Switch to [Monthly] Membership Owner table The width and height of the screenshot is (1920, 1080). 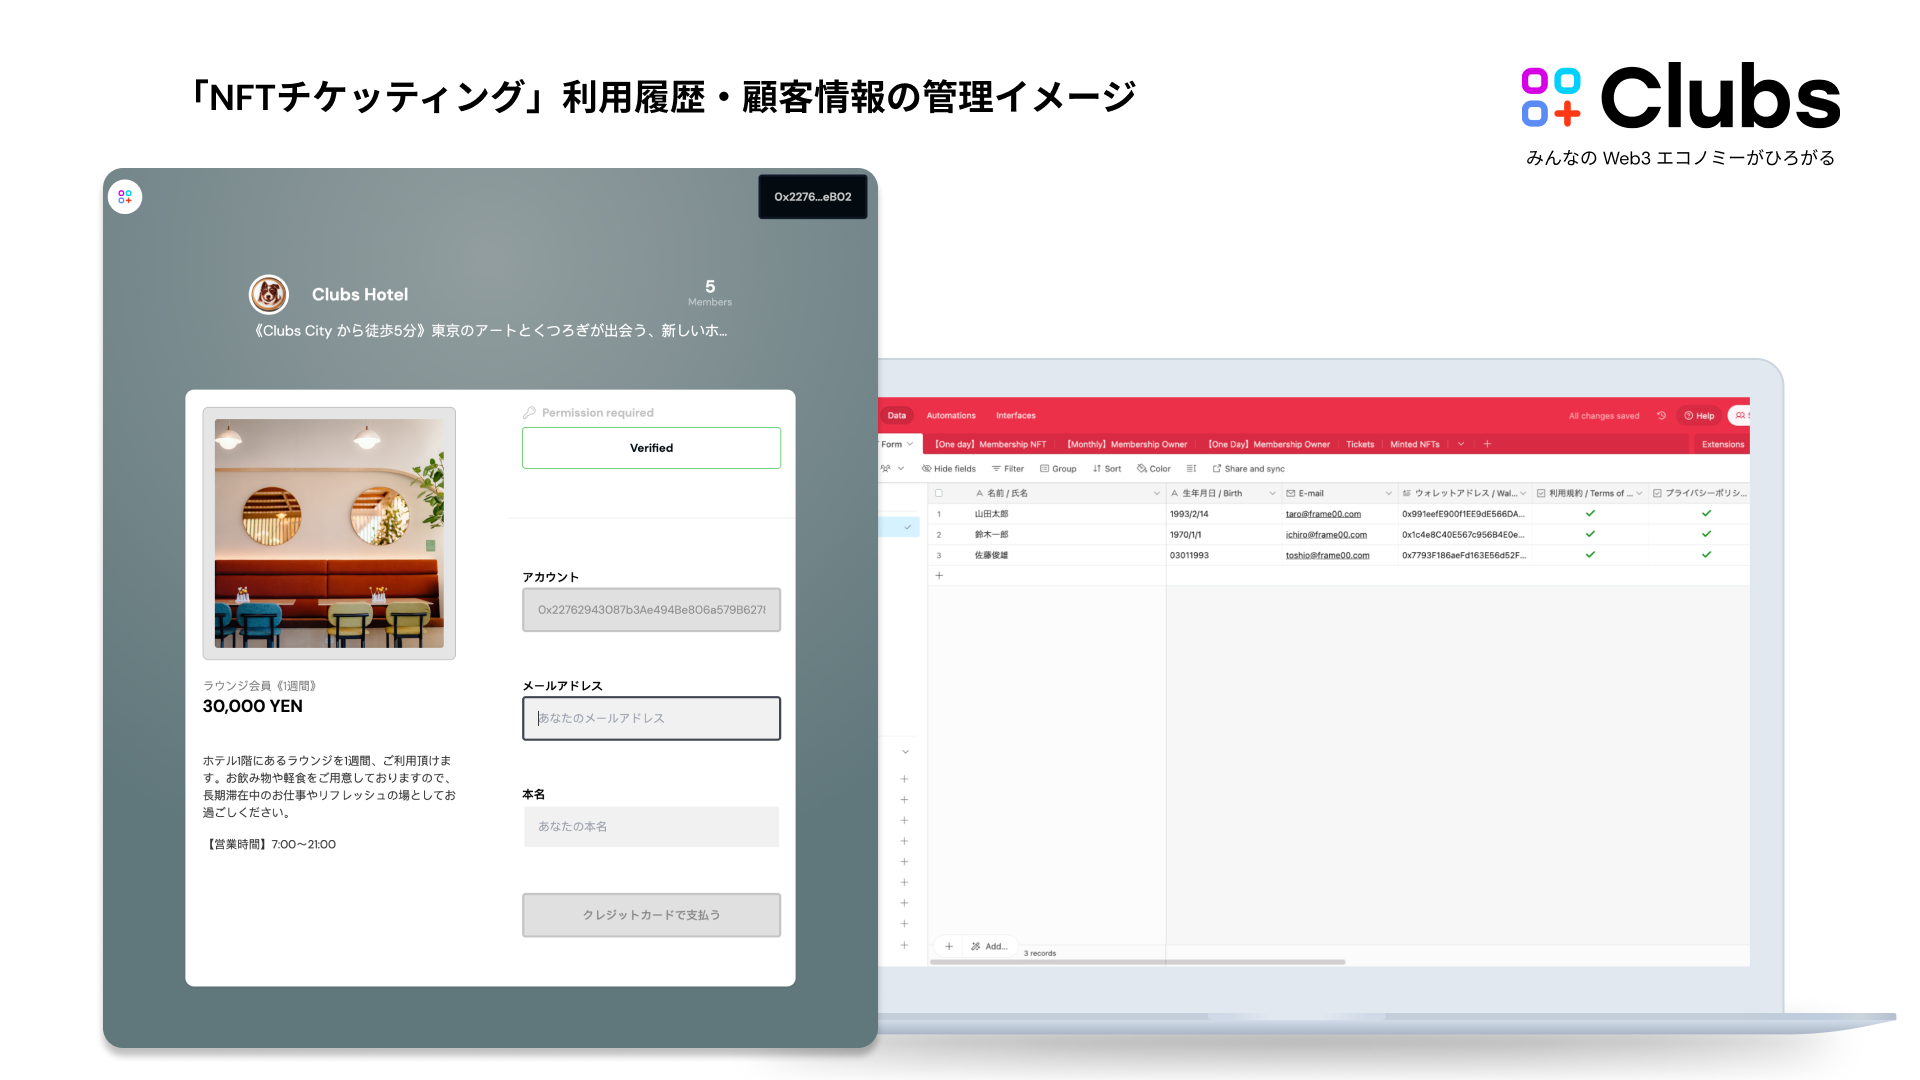[x=1127, y=444]
